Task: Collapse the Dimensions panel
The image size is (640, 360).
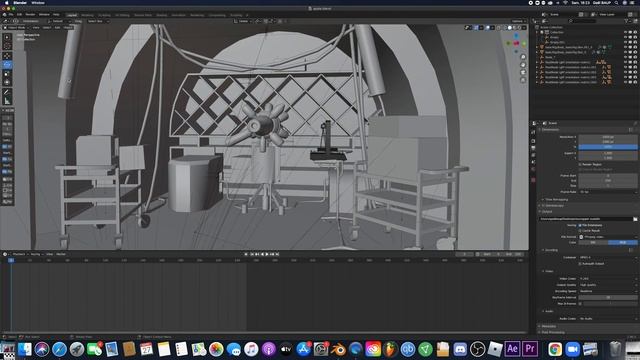Action: click(550, 130)
